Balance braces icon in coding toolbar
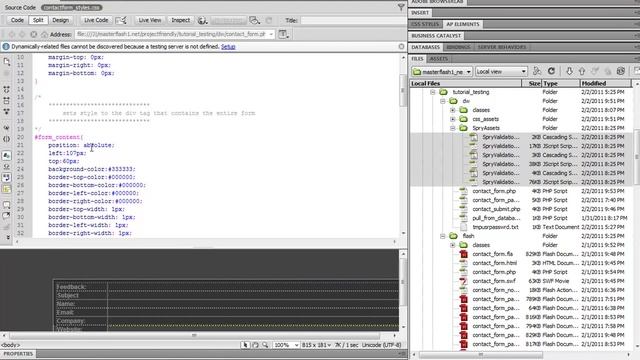 [x=7, y=139]
